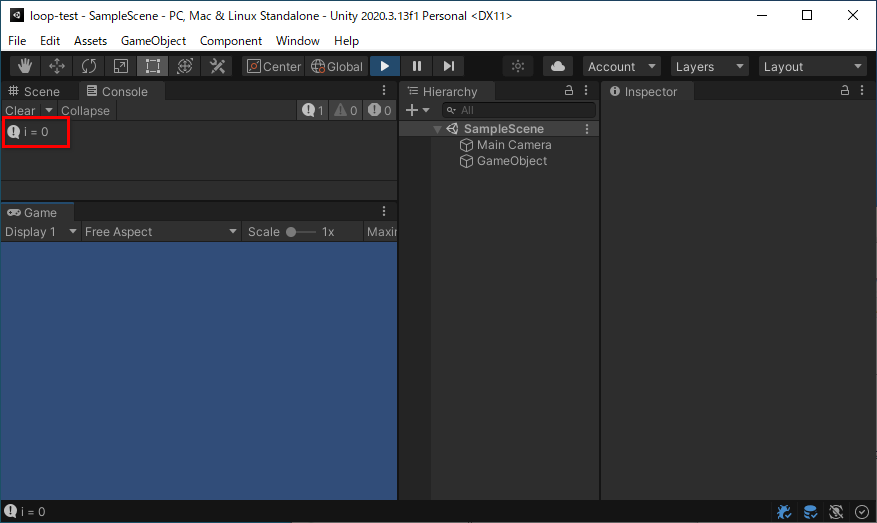
Task: Select the Transform tool
Action: [185, 66]
